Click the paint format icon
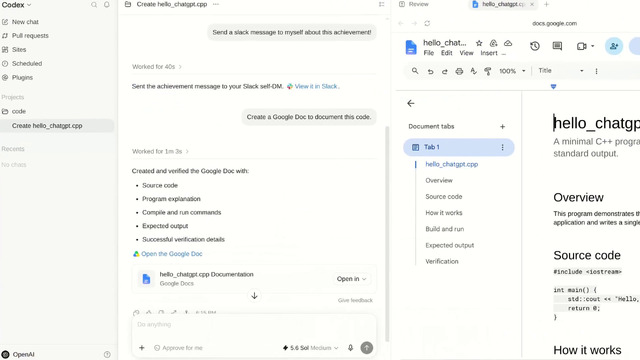The width and height of the screenshot is (640, 360). tap(487, 71)
